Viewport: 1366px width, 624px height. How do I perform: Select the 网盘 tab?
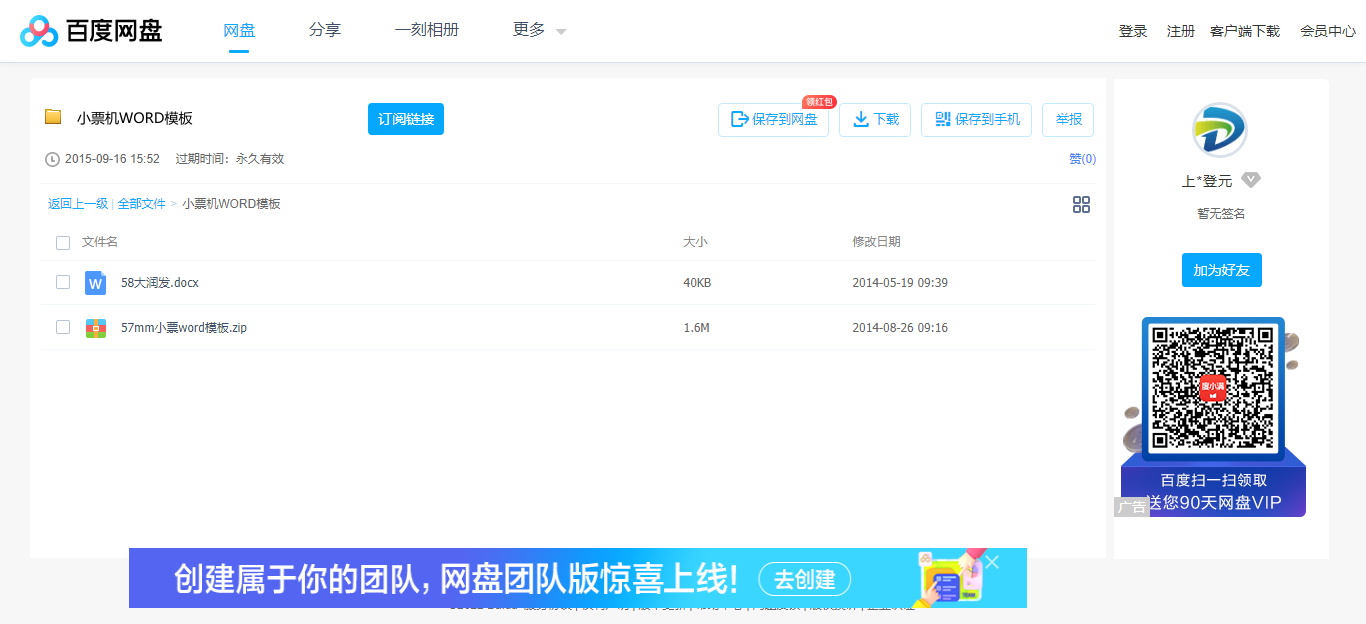(238, 30)
